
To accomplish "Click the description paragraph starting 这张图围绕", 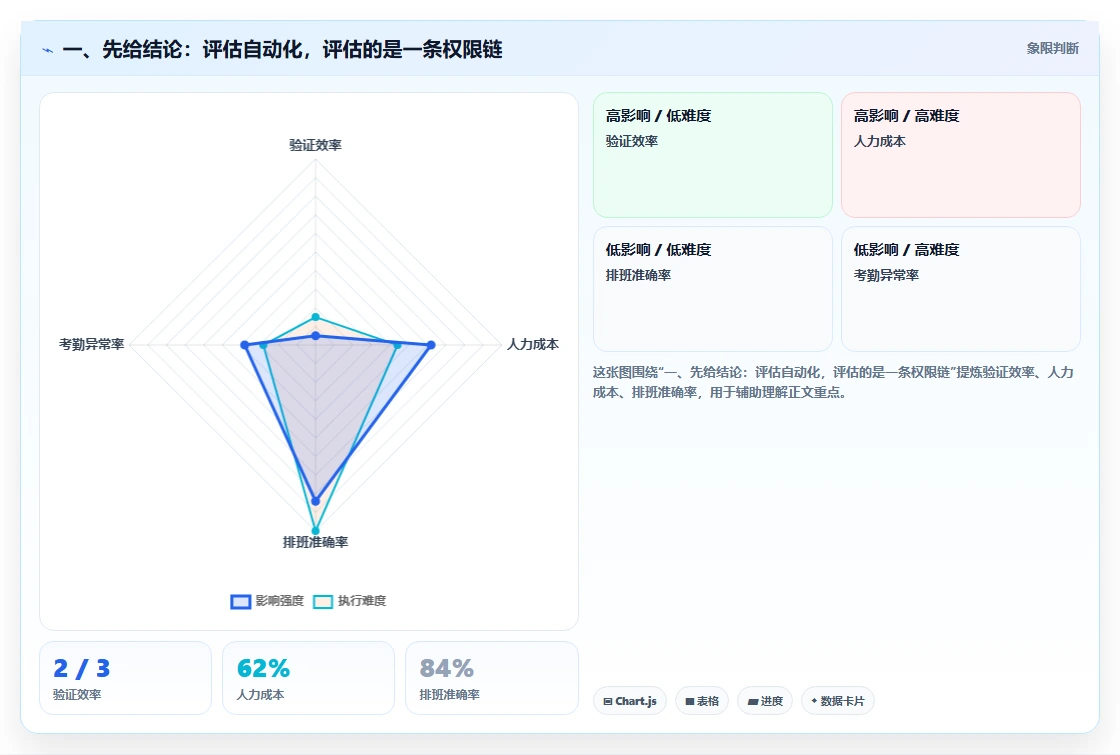I will click(x=833, y=382).
